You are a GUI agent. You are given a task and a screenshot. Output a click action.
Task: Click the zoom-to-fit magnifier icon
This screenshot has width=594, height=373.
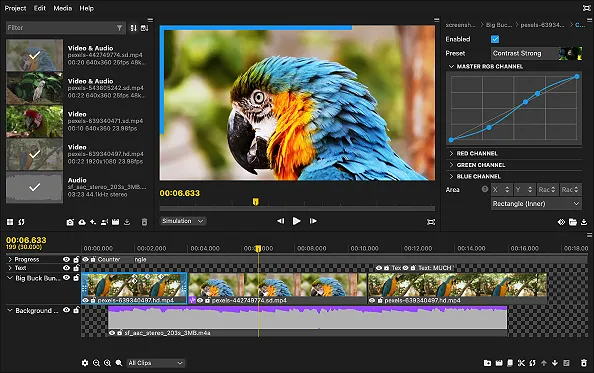[119, 363]
